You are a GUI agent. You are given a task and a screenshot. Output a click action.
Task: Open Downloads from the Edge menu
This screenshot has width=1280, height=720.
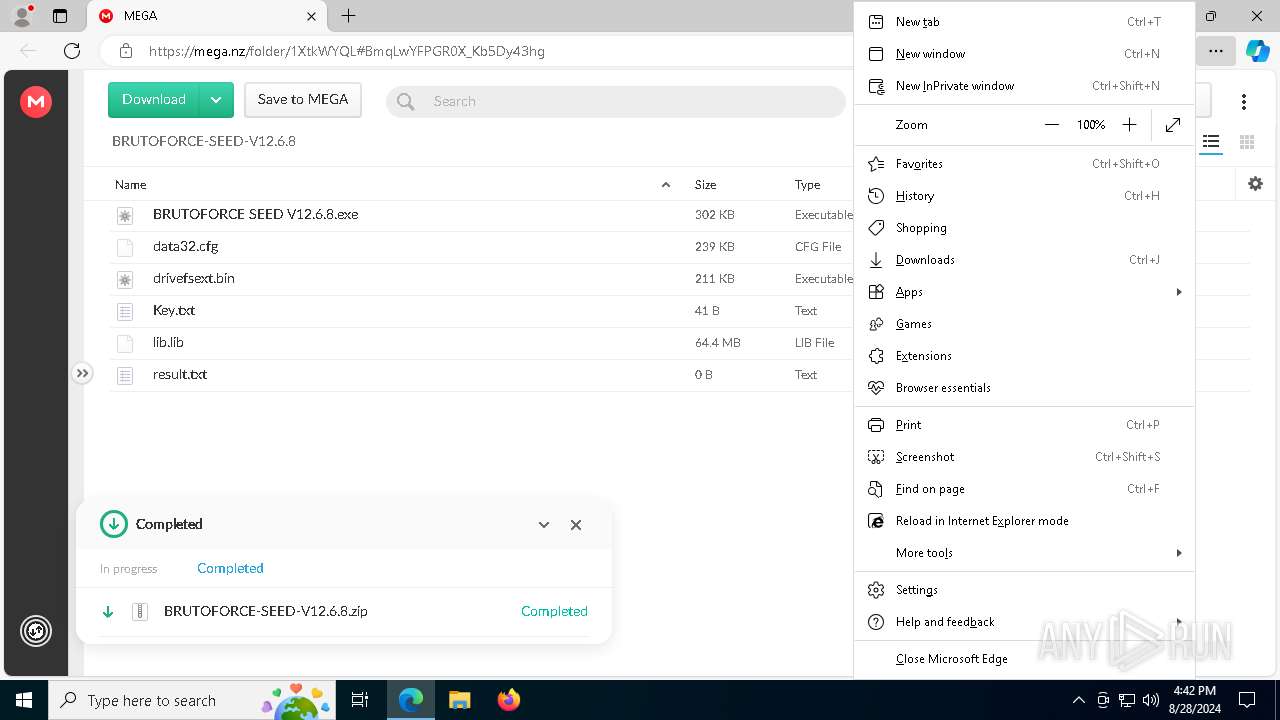[1025, 260]
